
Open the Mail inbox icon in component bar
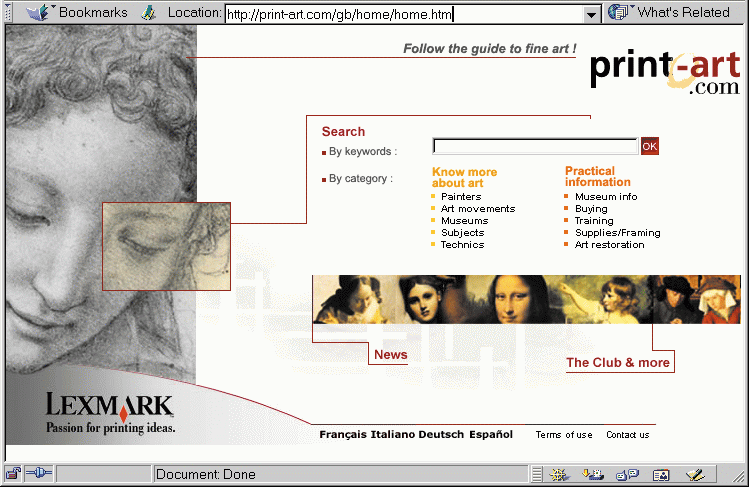[593, 475]
